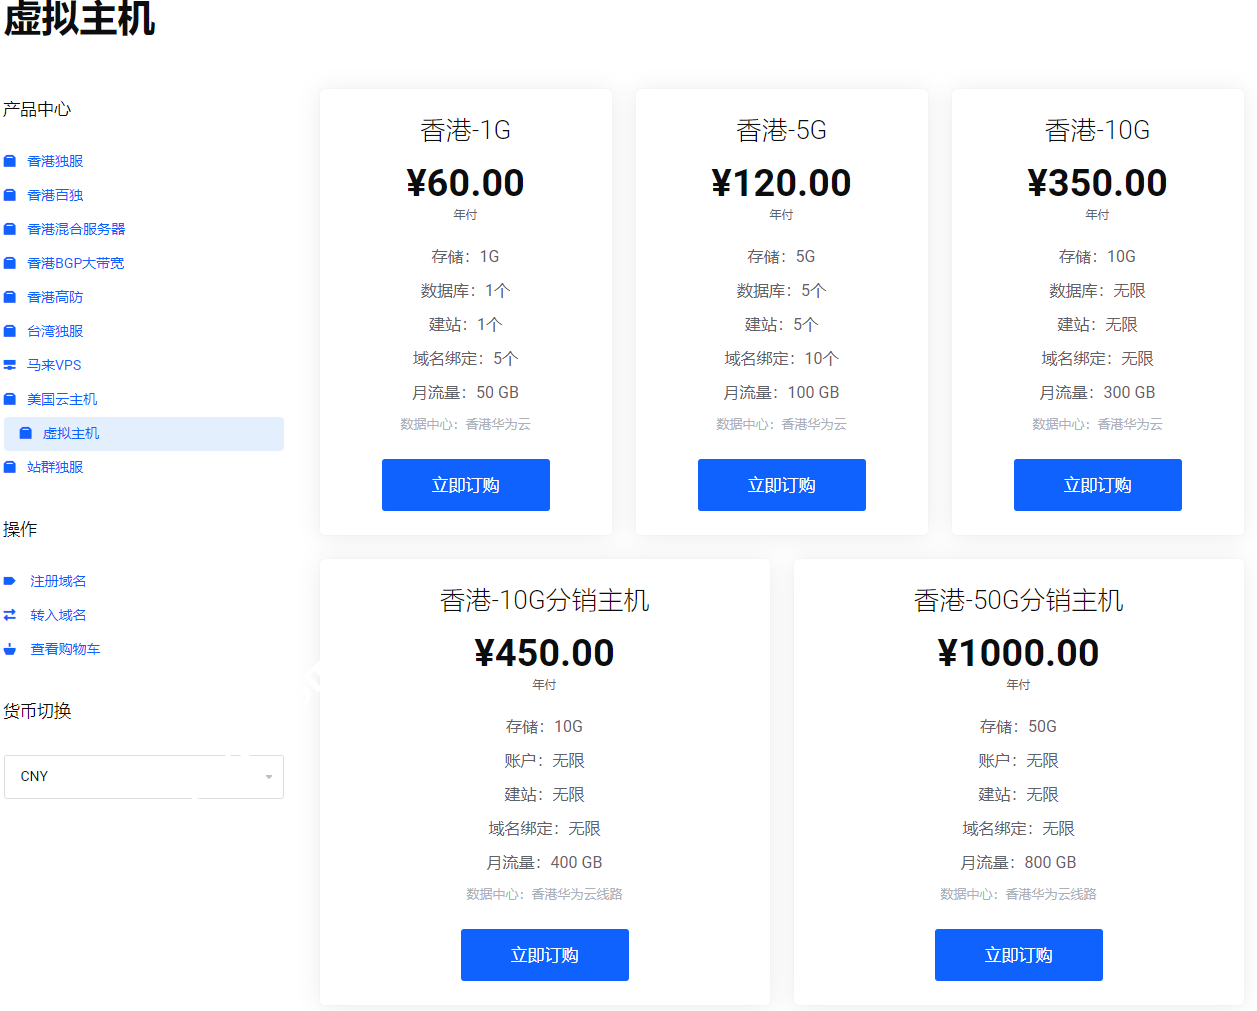Click the transfer arrows icon beside 转入域名

click(10, 615)
